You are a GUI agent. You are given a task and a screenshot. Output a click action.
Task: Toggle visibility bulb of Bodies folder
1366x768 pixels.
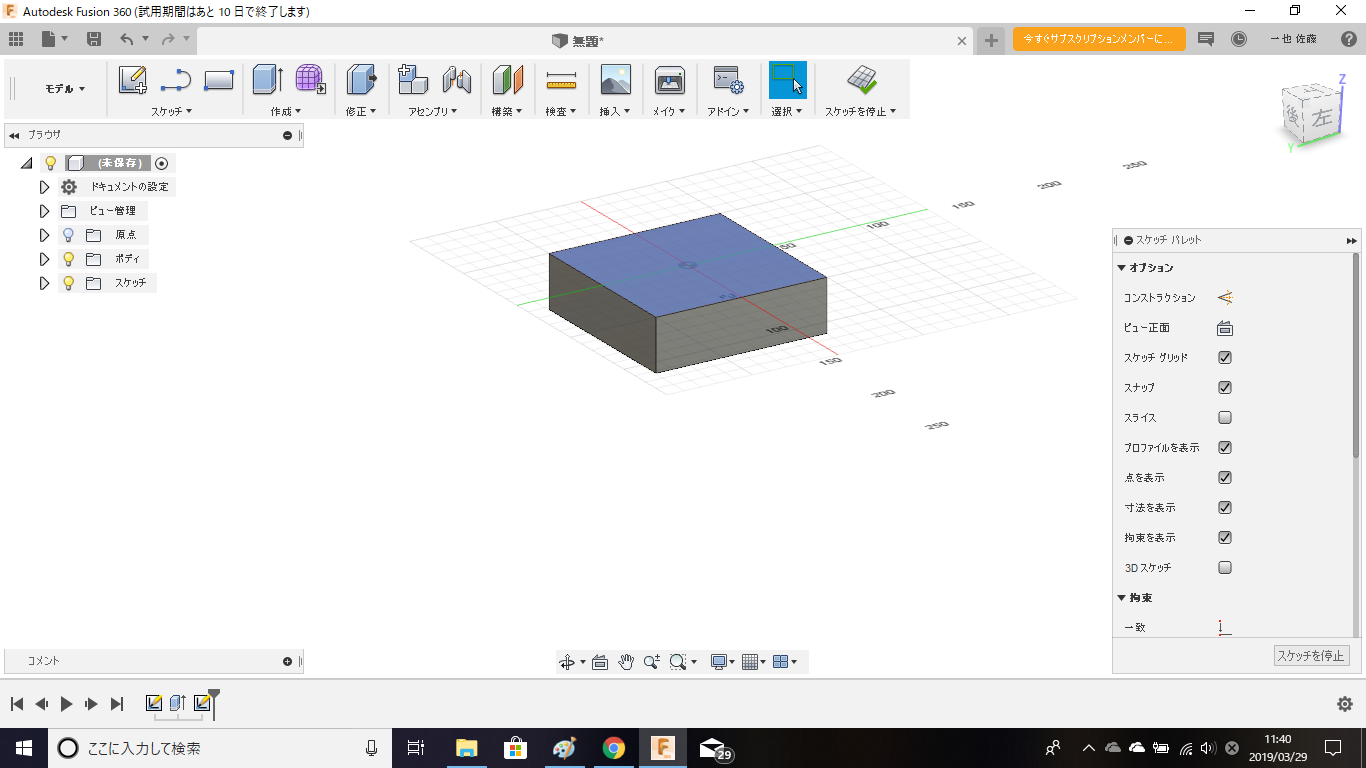68,259
